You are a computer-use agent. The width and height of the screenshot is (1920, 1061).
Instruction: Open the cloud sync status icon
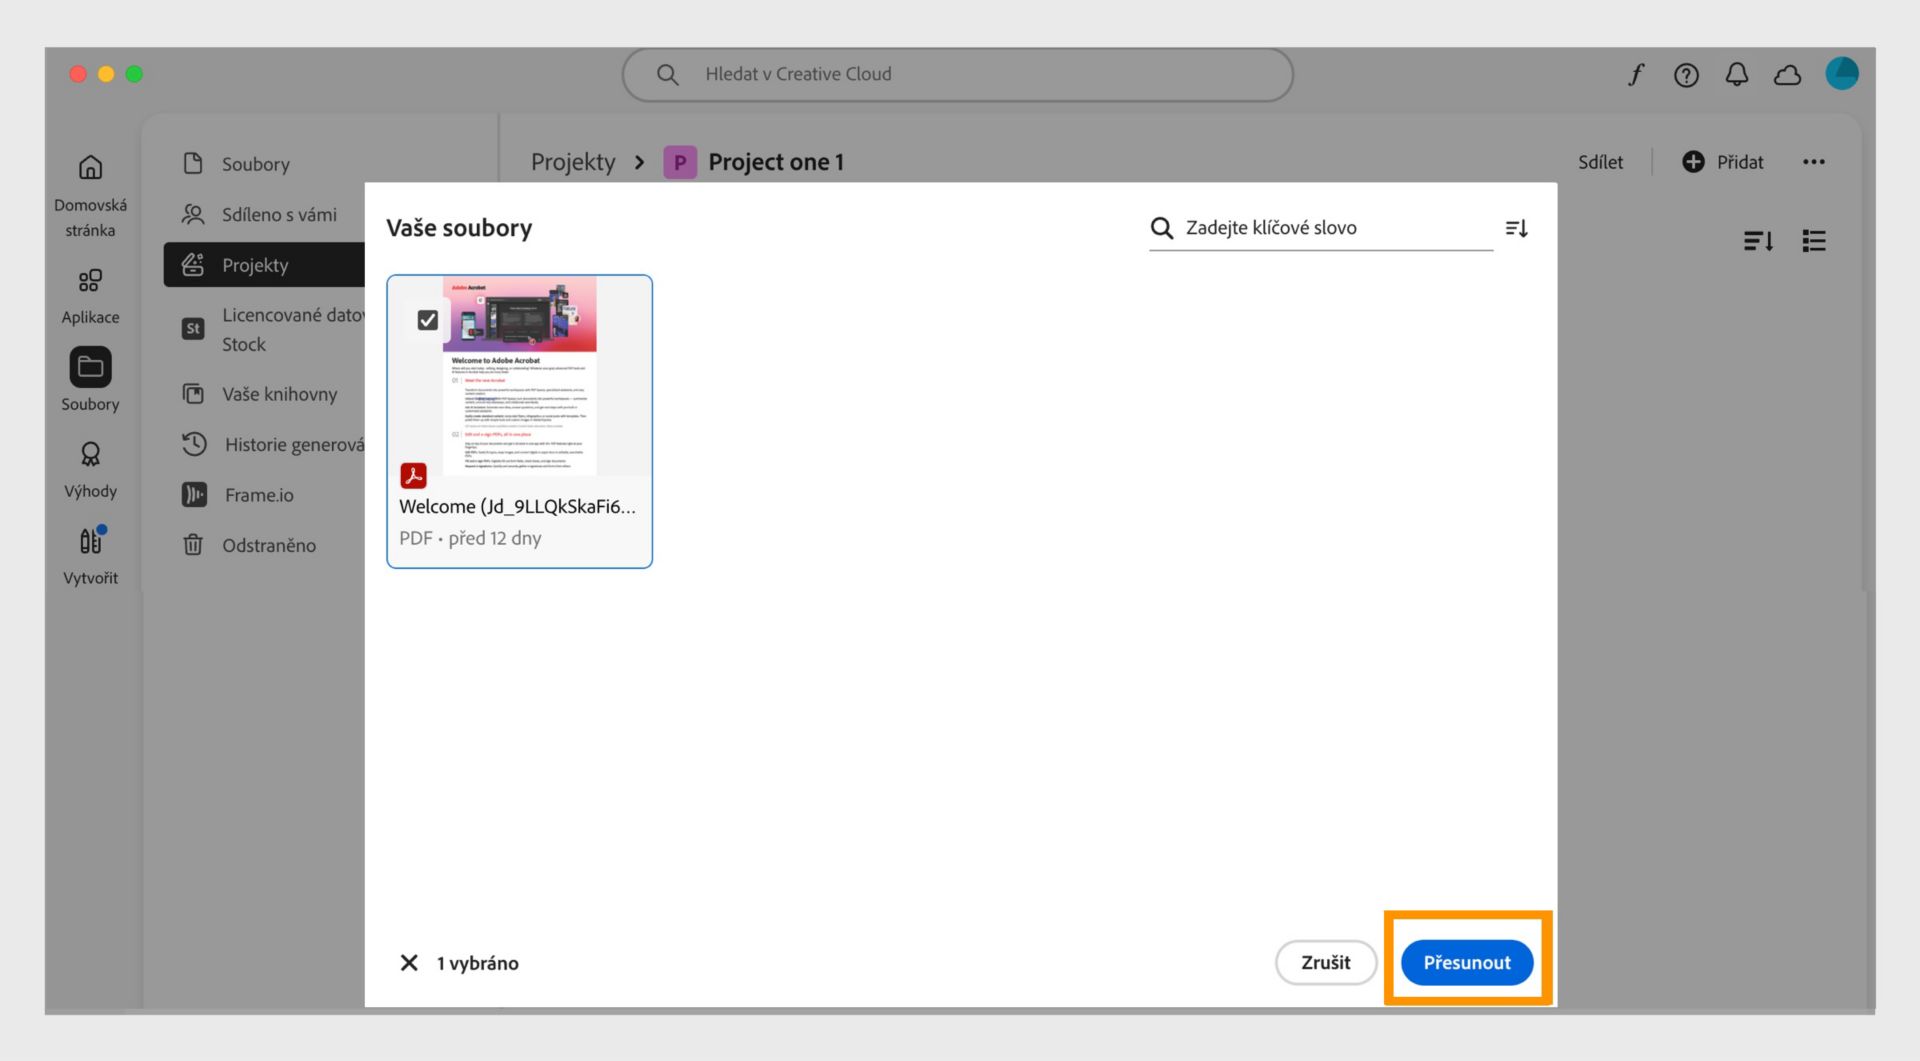click(x=1787, y=75)
